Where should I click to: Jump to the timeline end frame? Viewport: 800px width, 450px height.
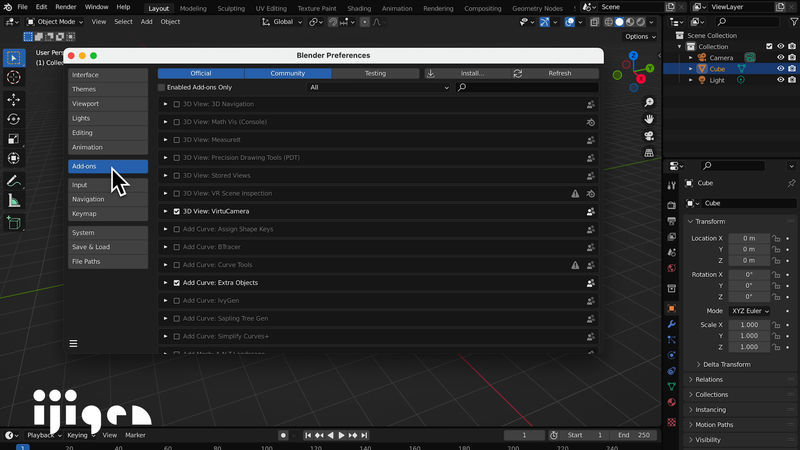[364, 435]
